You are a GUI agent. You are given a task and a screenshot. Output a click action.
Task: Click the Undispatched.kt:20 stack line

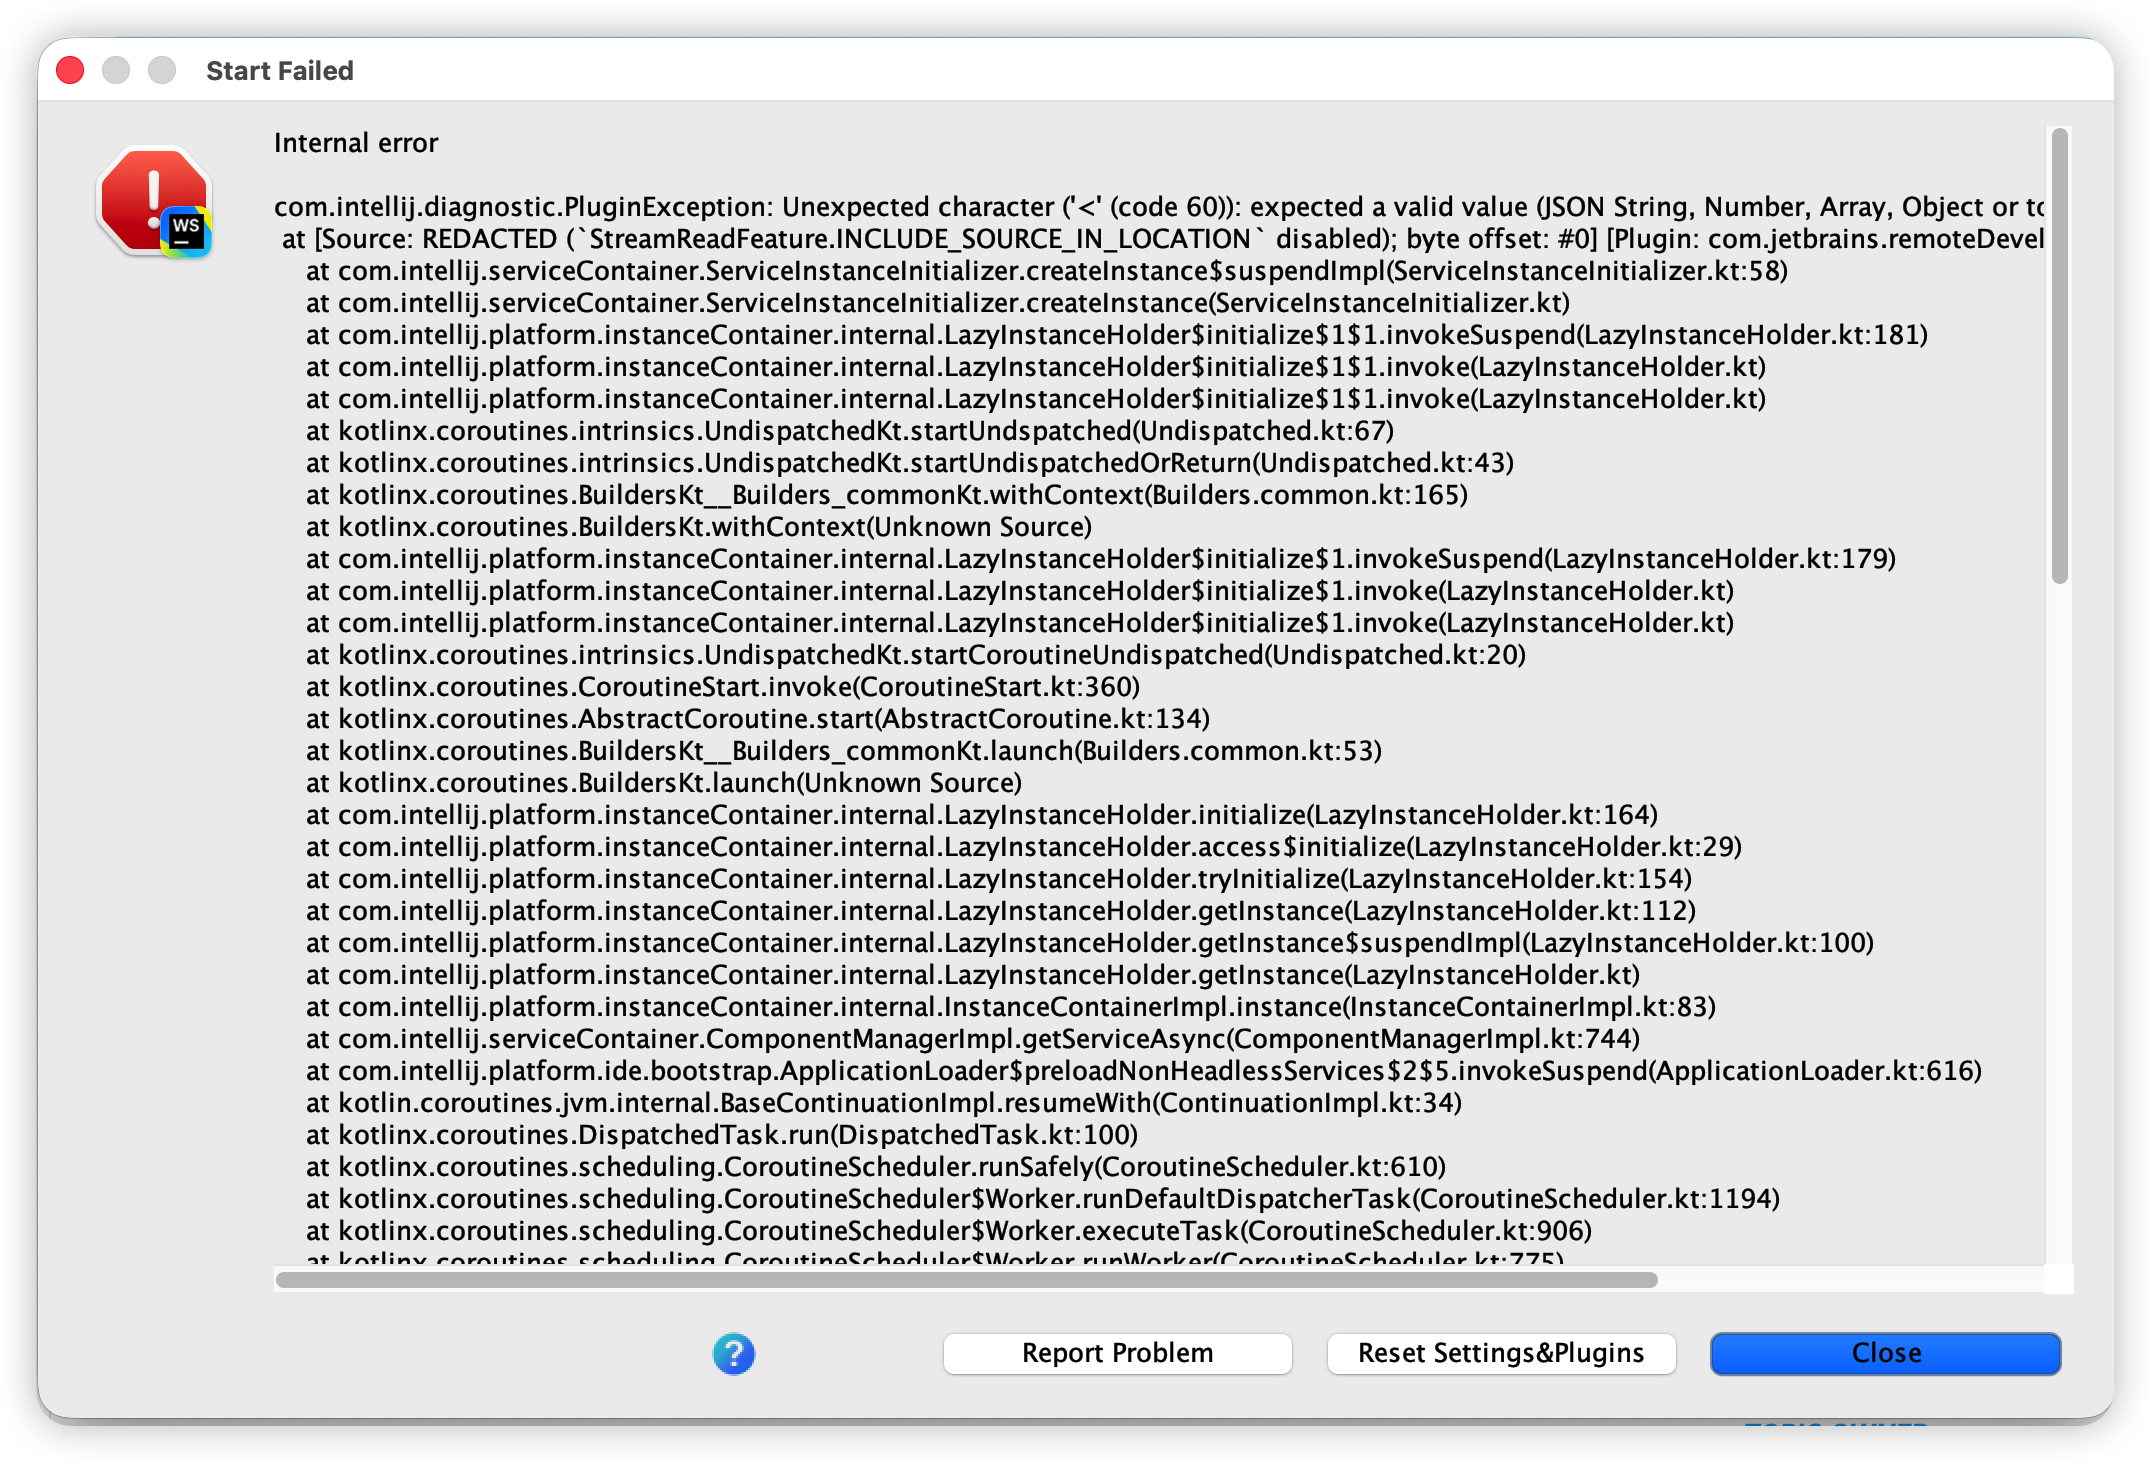[916, 655]
